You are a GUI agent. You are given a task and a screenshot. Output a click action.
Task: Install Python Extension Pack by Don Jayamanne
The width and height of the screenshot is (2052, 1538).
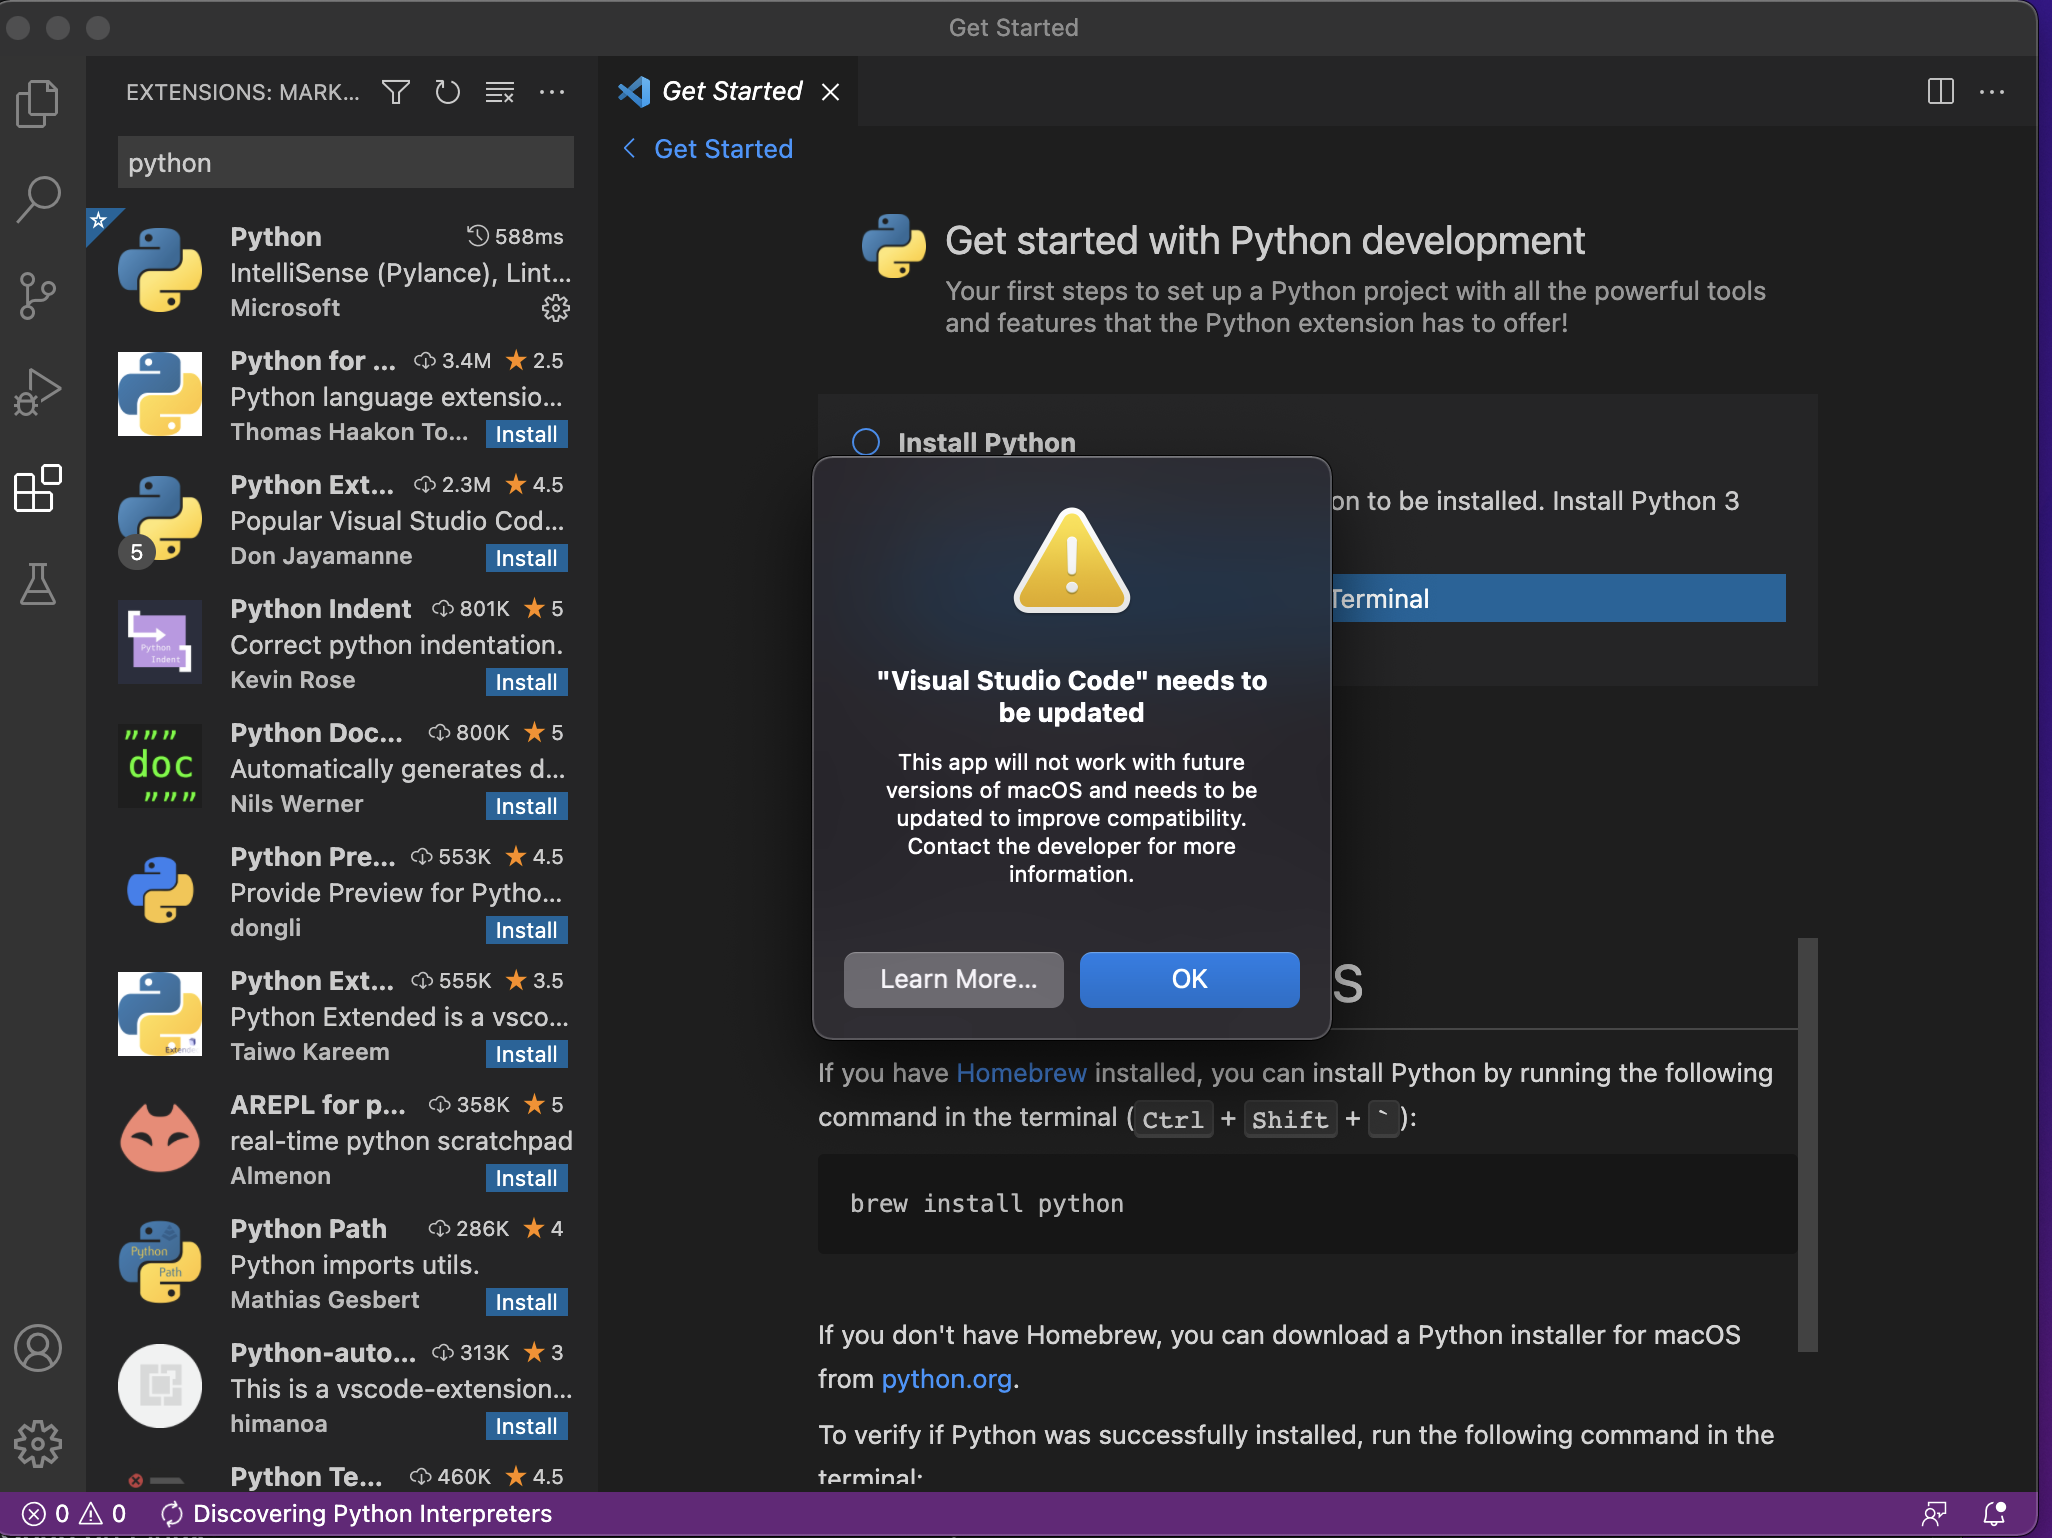[527, 558]
